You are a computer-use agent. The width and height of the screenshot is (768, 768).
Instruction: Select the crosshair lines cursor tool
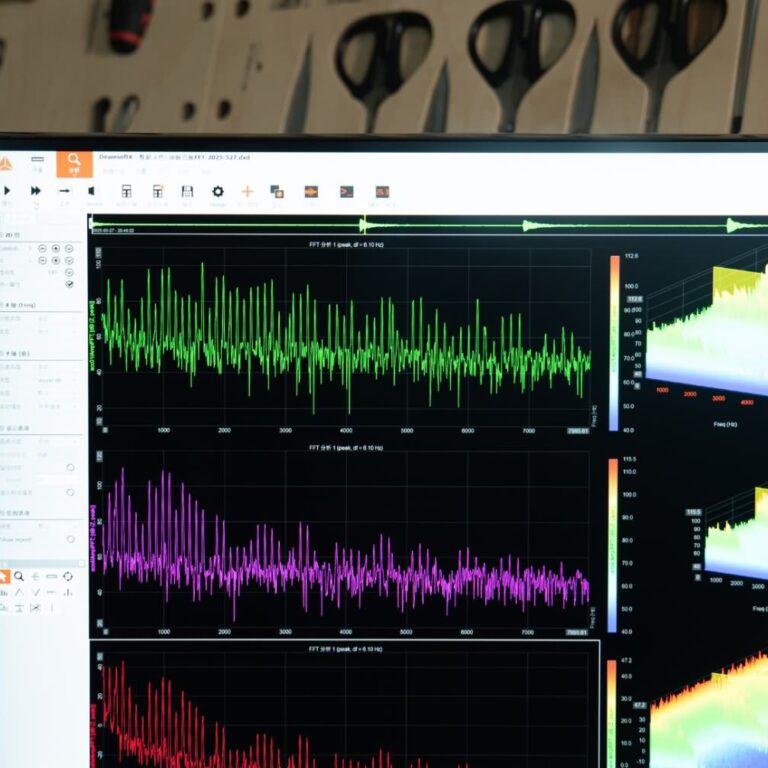pos(35,577)
